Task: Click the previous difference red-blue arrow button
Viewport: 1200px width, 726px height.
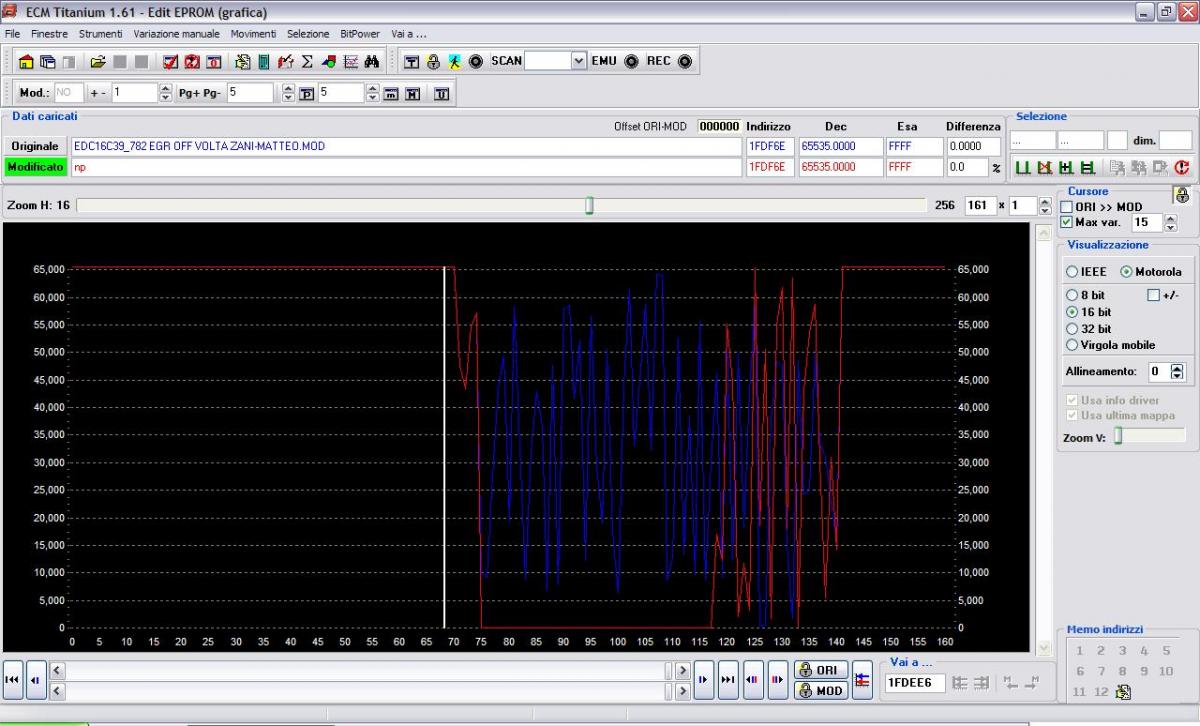Action: 753,680
